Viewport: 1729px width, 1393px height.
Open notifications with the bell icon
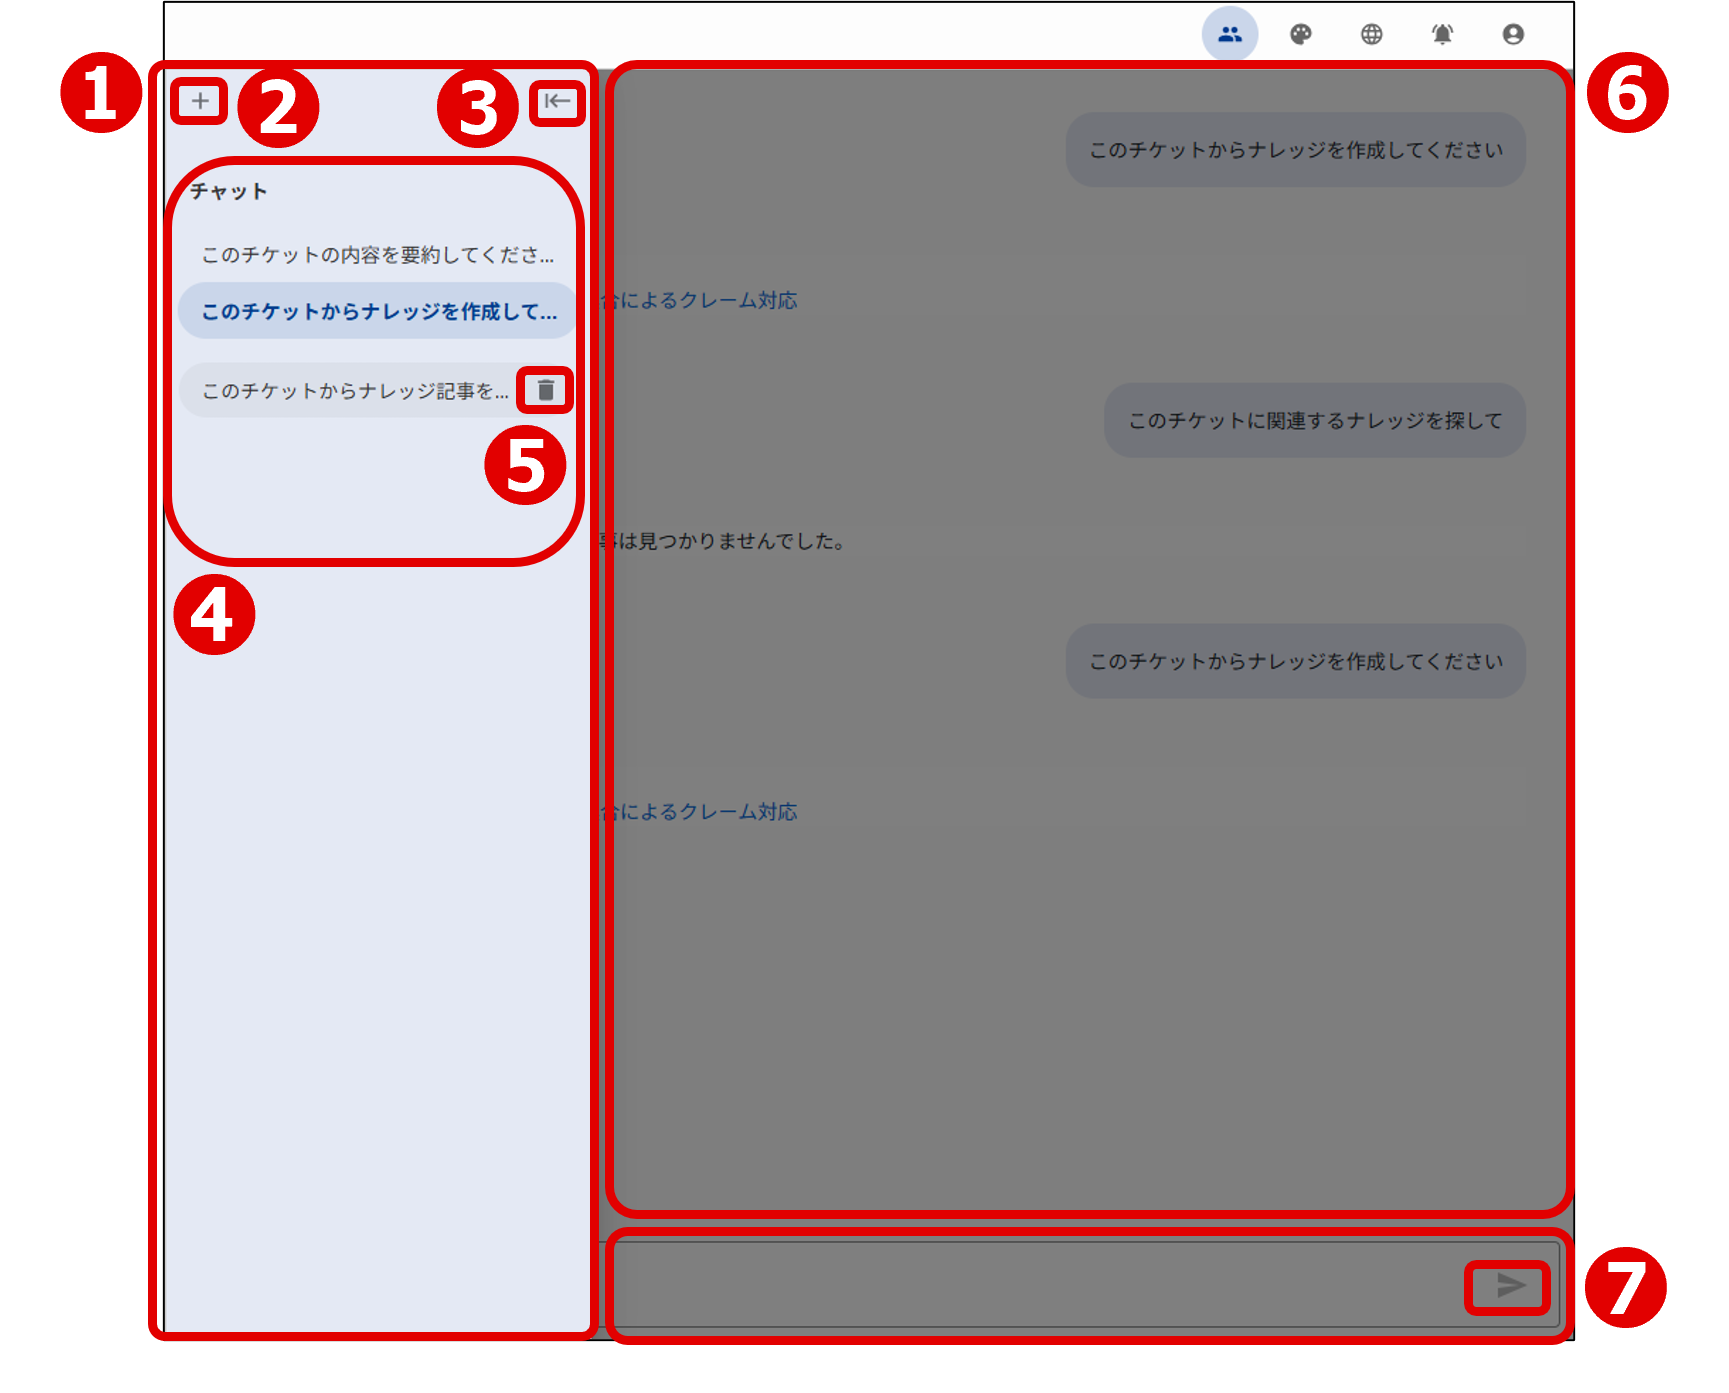point(1443,33)
